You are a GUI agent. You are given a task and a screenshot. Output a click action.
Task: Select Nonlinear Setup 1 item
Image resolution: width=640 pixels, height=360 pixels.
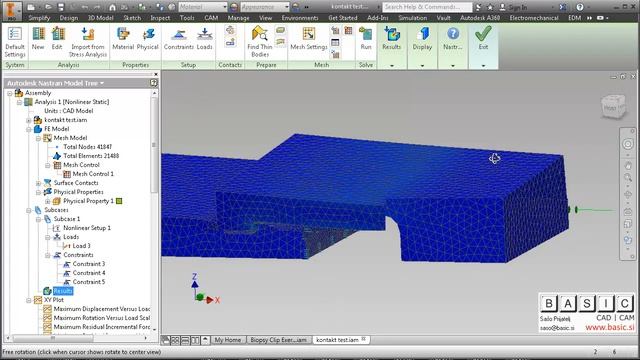(x=87, y=228)
